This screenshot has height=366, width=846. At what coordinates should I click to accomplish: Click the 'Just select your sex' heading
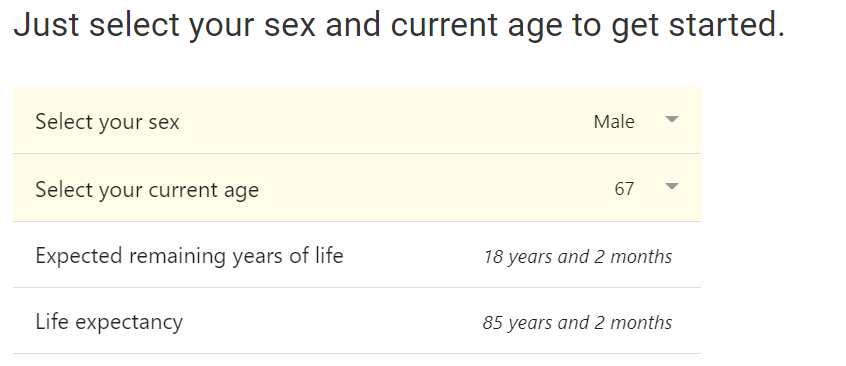164,25
